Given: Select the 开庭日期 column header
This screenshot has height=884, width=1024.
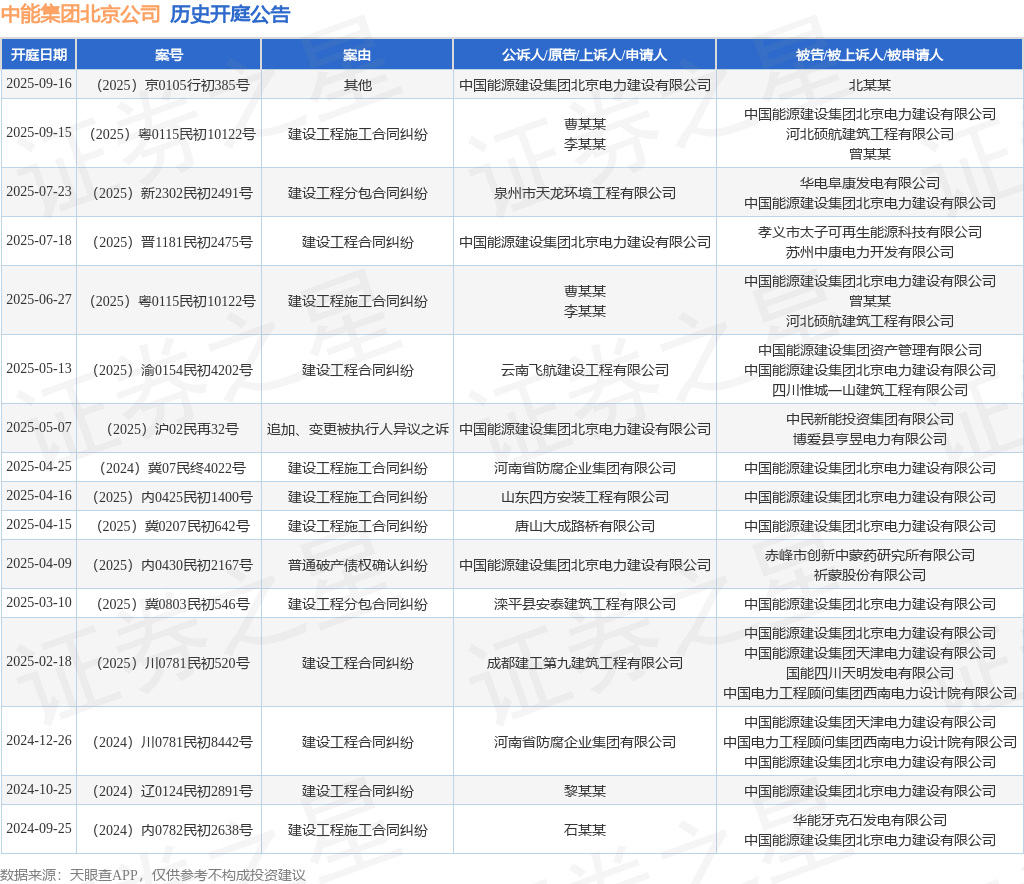Looking at the screenshot, I should coord(39,55).
